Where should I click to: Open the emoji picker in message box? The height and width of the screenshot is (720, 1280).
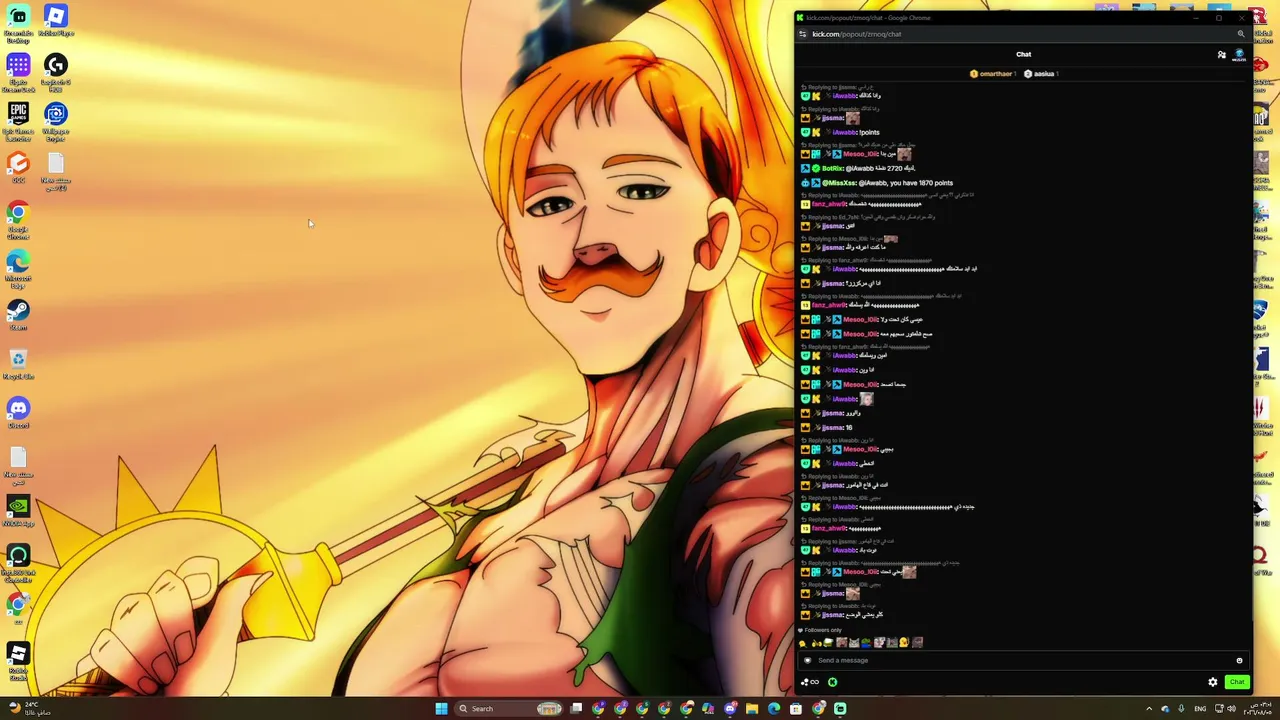click(x=1239, y=660)
